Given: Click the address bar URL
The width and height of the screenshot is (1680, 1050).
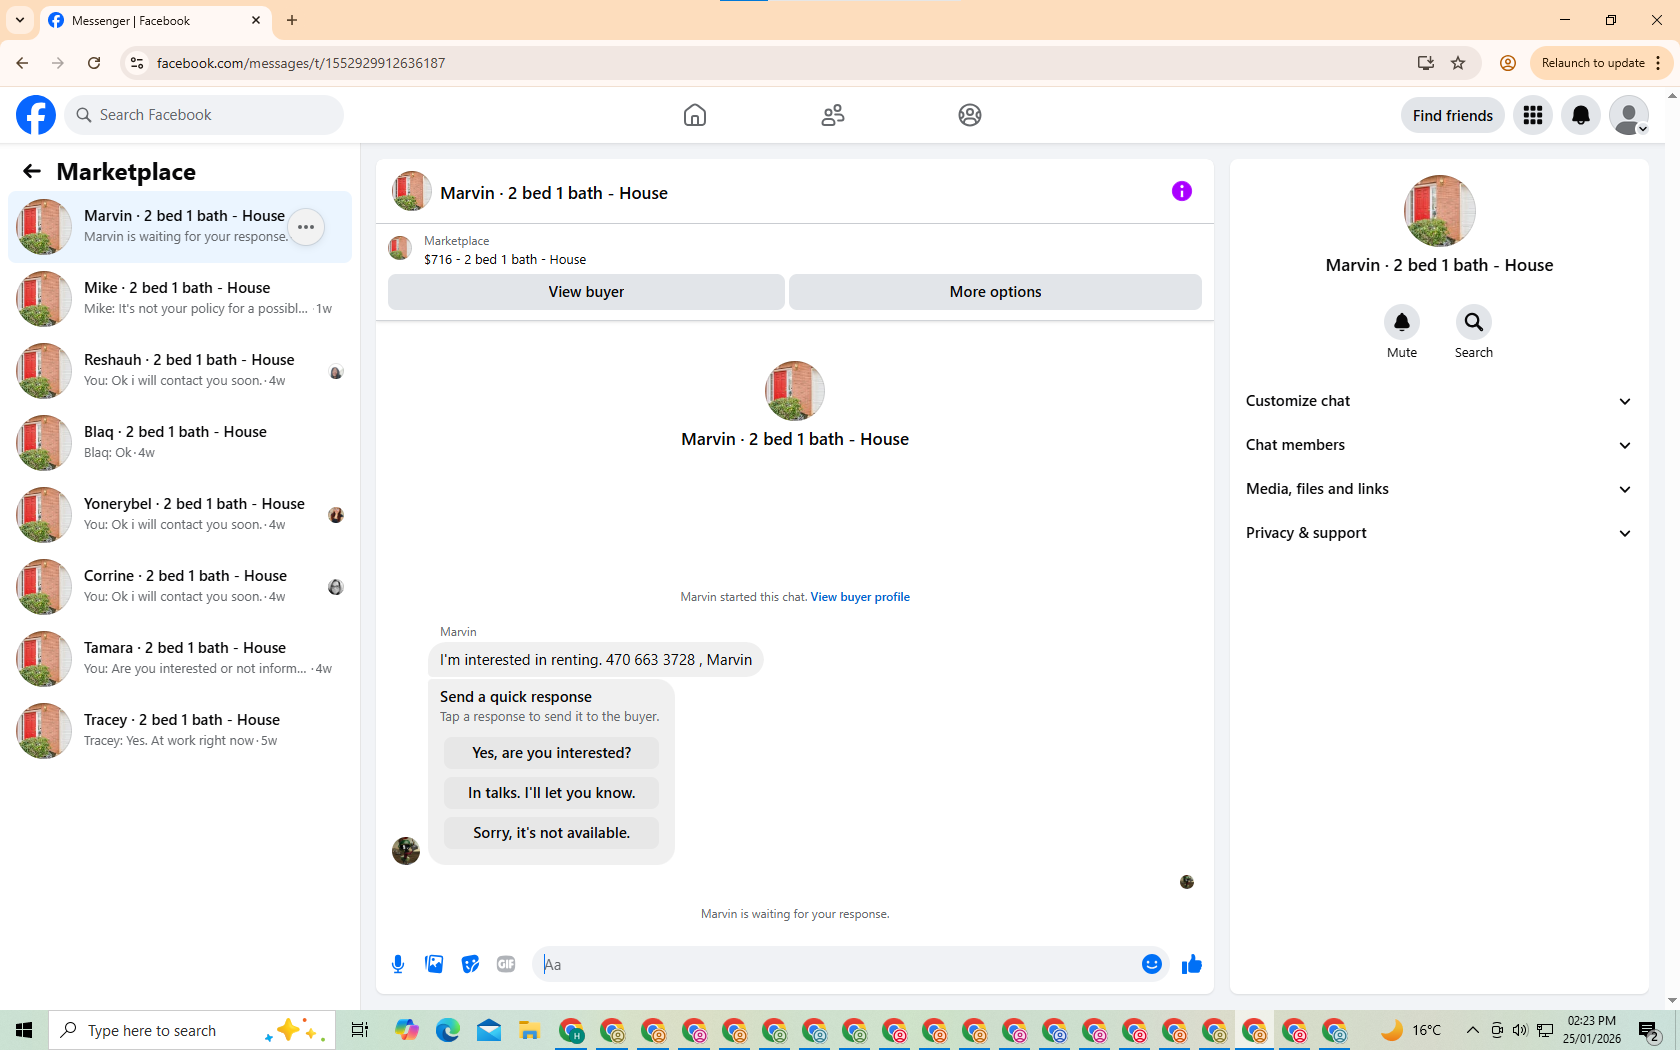Looking at the screenshot, I should click(301, 63).
